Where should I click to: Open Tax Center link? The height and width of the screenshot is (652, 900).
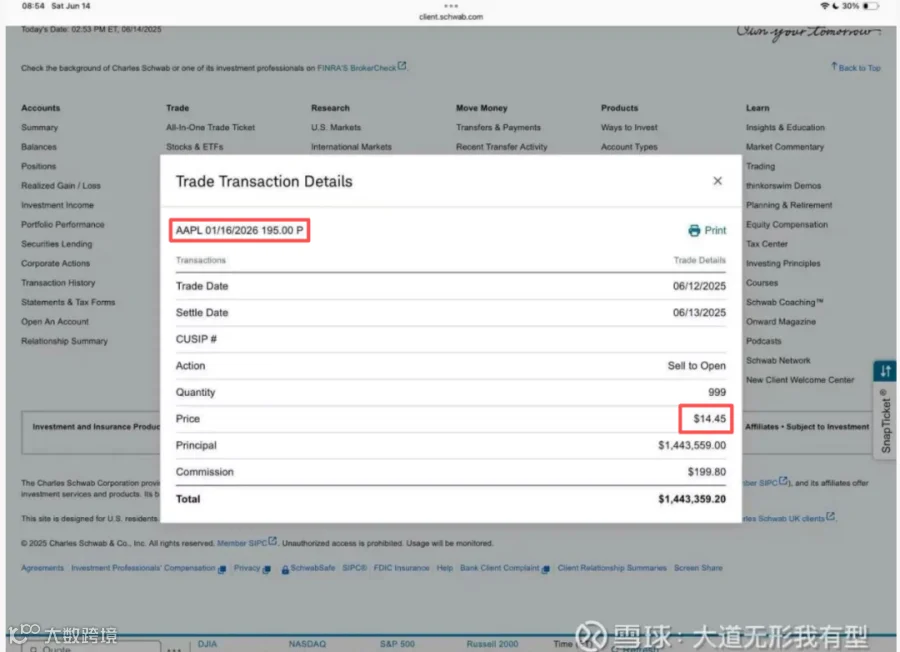click(767, 244)
